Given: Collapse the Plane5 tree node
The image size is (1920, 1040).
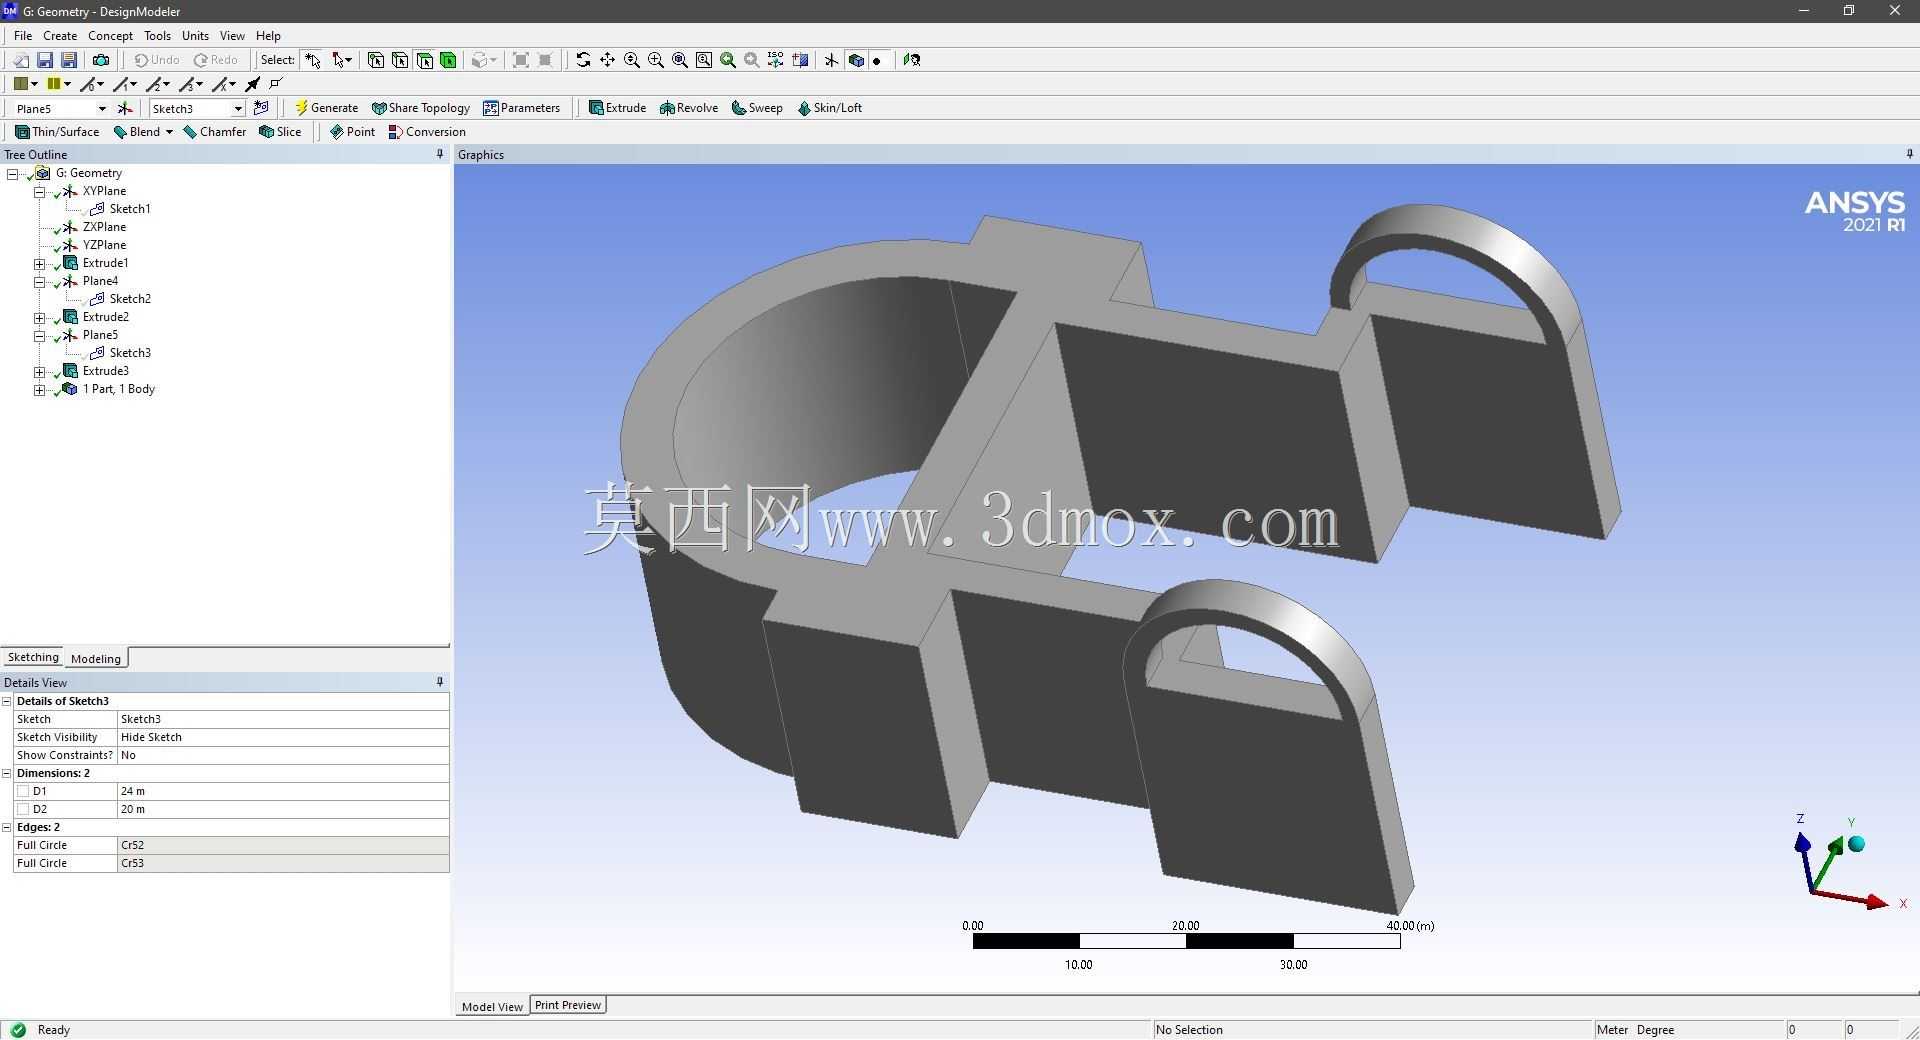Looking at the screenshot, I should coord(39,336).
